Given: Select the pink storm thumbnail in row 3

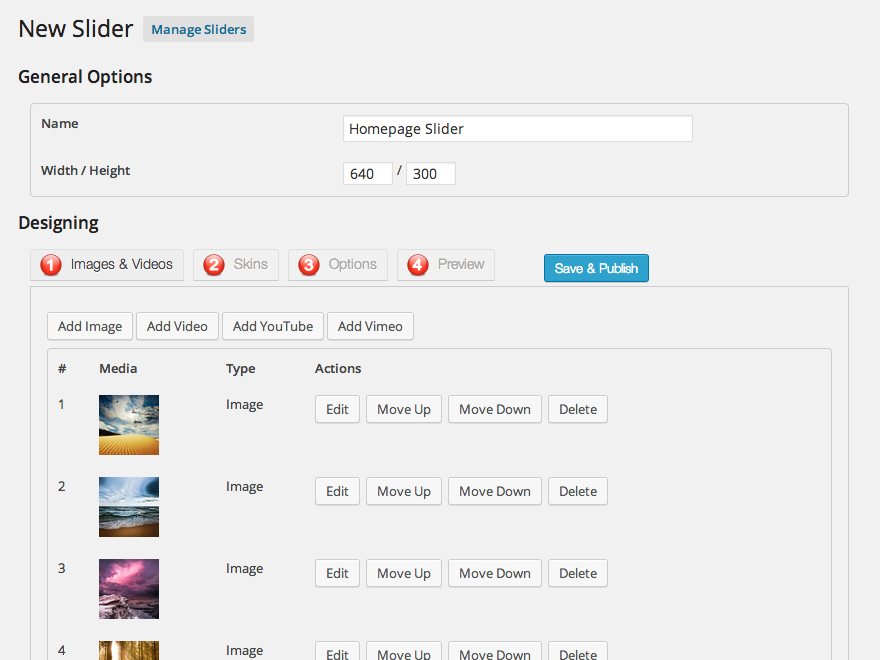Looking at the screenshot, I should [129, 589].
